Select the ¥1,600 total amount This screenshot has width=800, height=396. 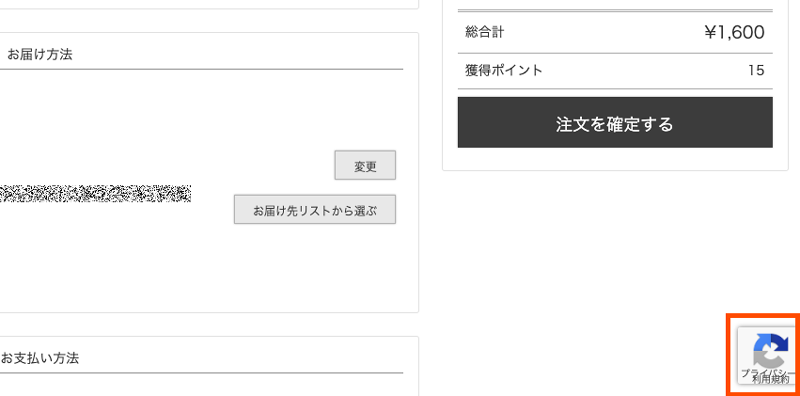coord(734,33)
